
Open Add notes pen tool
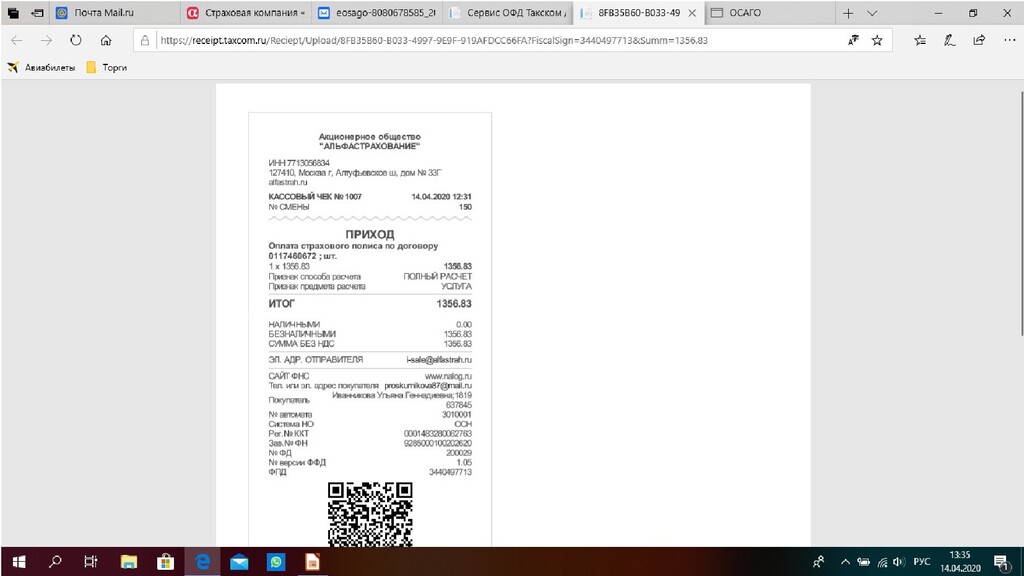click(950, 40)
